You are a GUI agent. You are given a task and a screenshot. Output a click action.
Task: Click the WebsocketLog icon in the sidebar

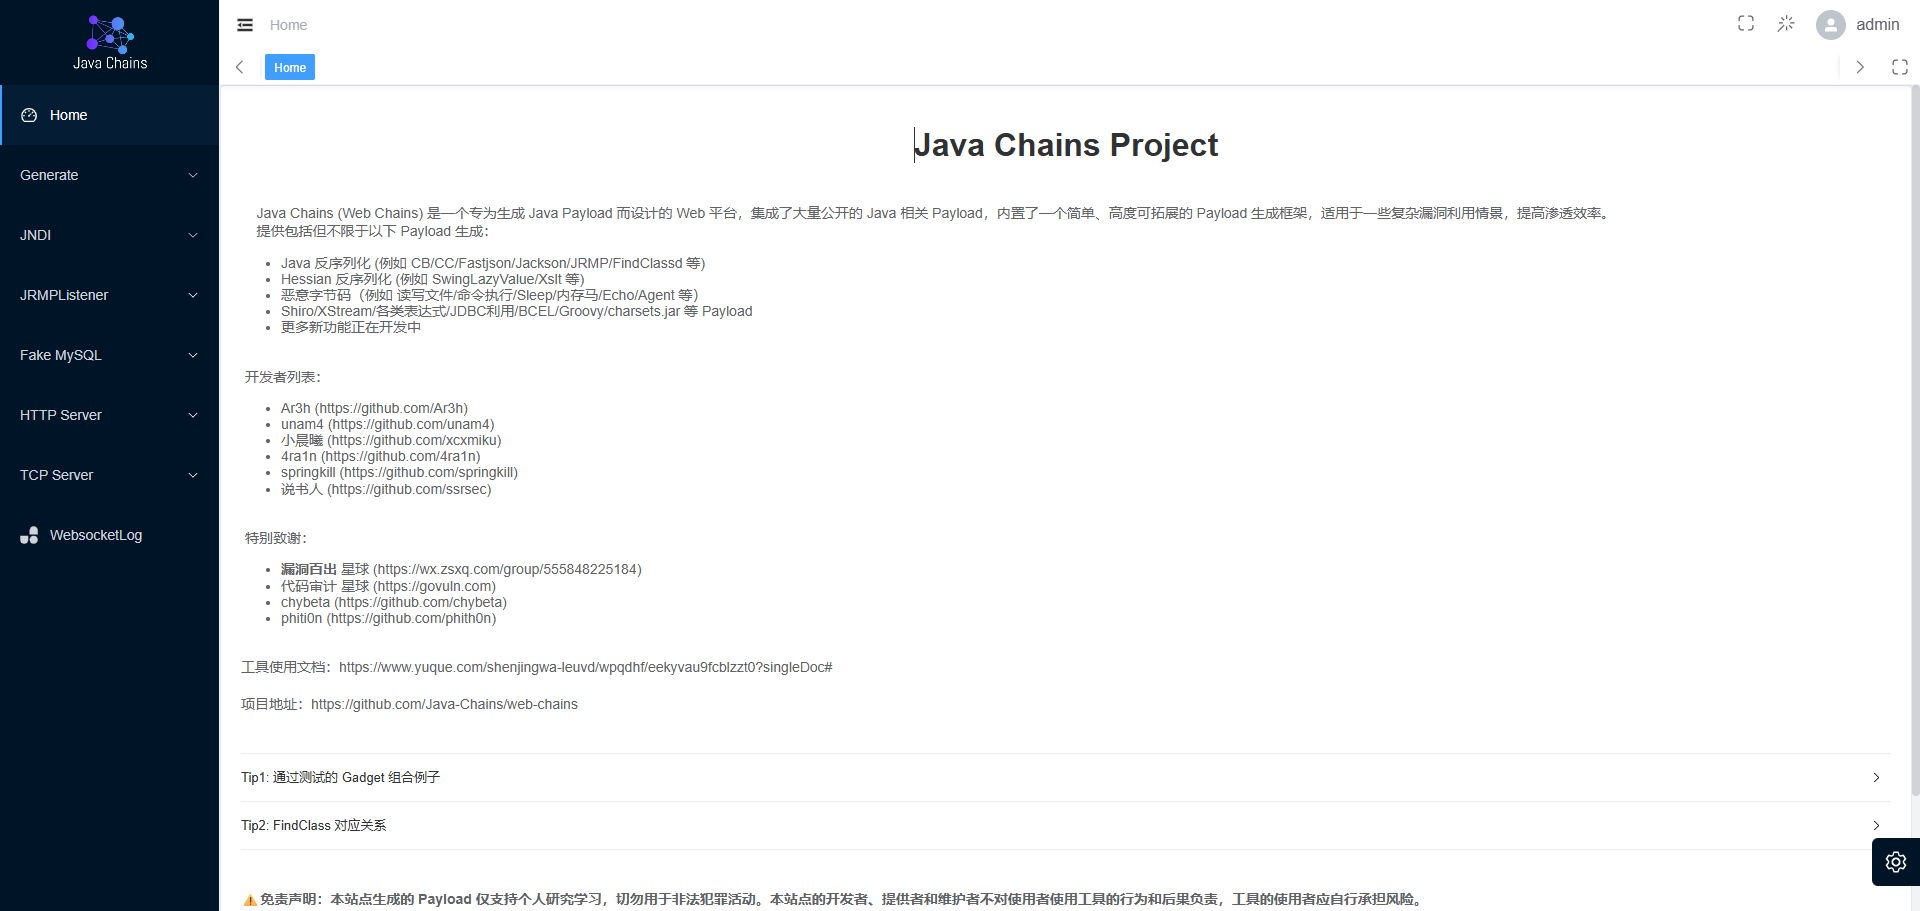29,535
